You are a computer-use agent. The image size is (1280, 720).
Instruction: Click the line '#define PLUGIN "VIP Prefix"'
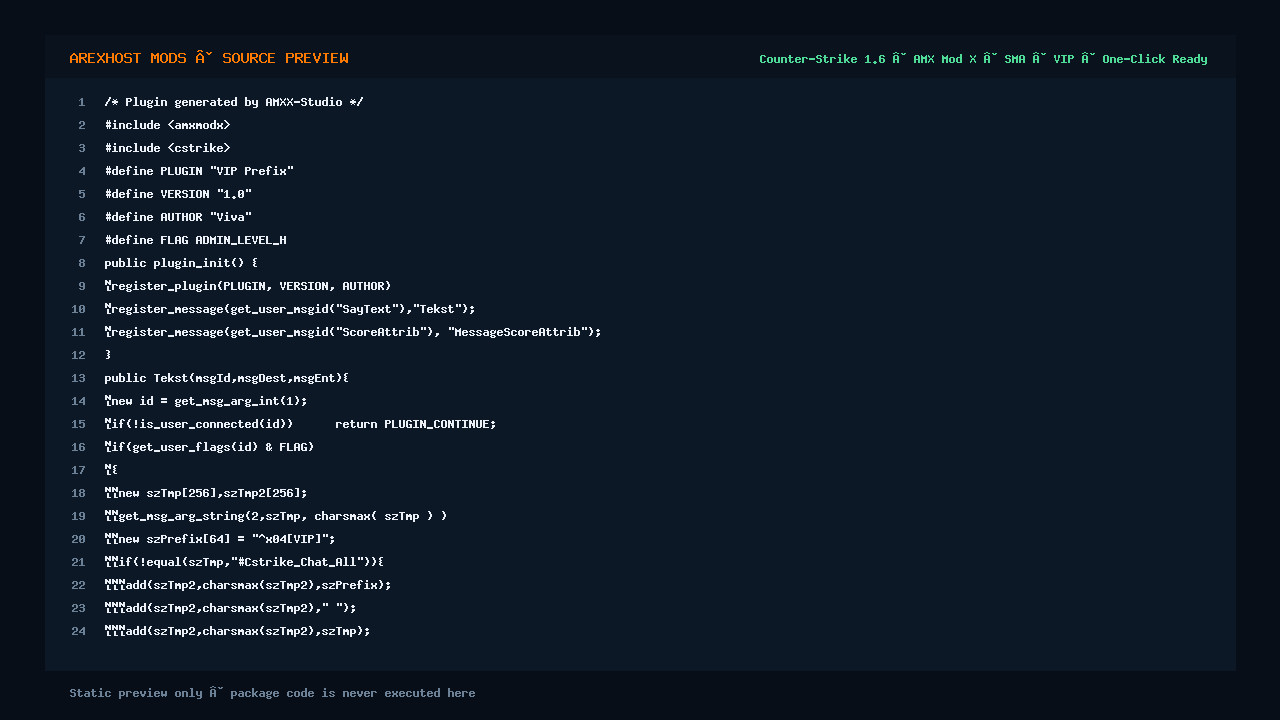pos(199,171)
